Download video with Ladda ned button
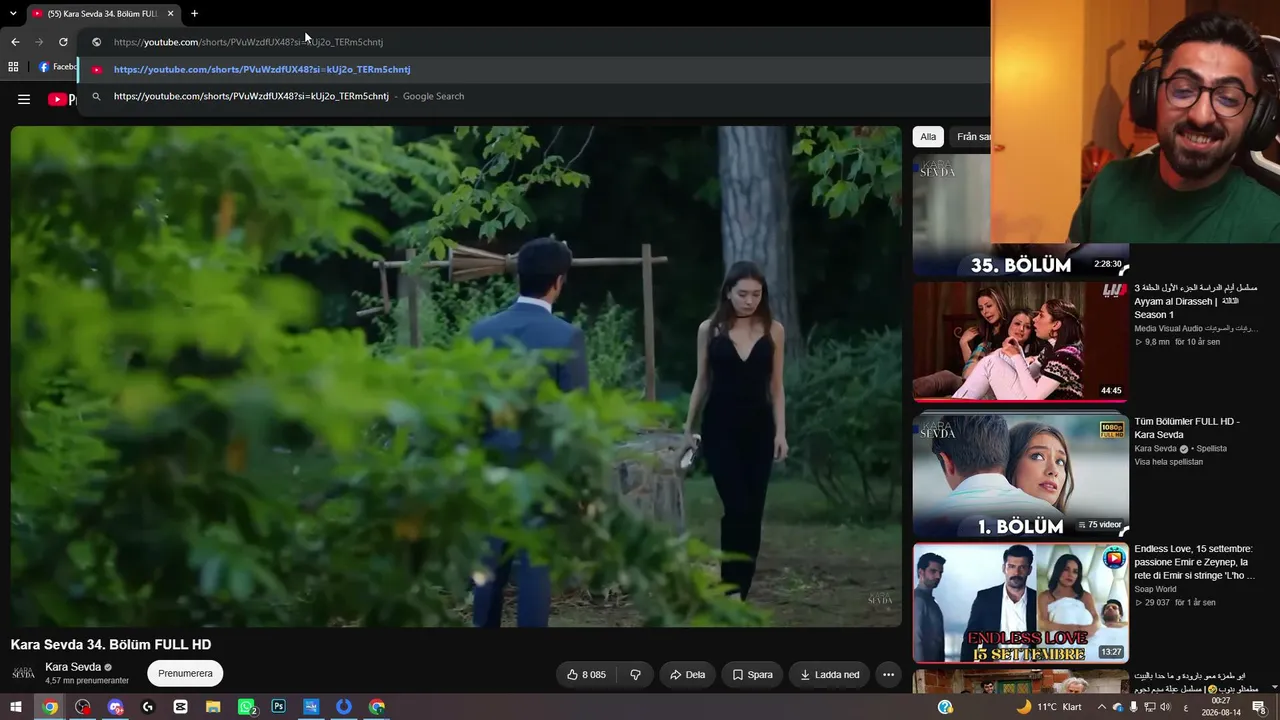1280x720 pixels. pos(830,675)
